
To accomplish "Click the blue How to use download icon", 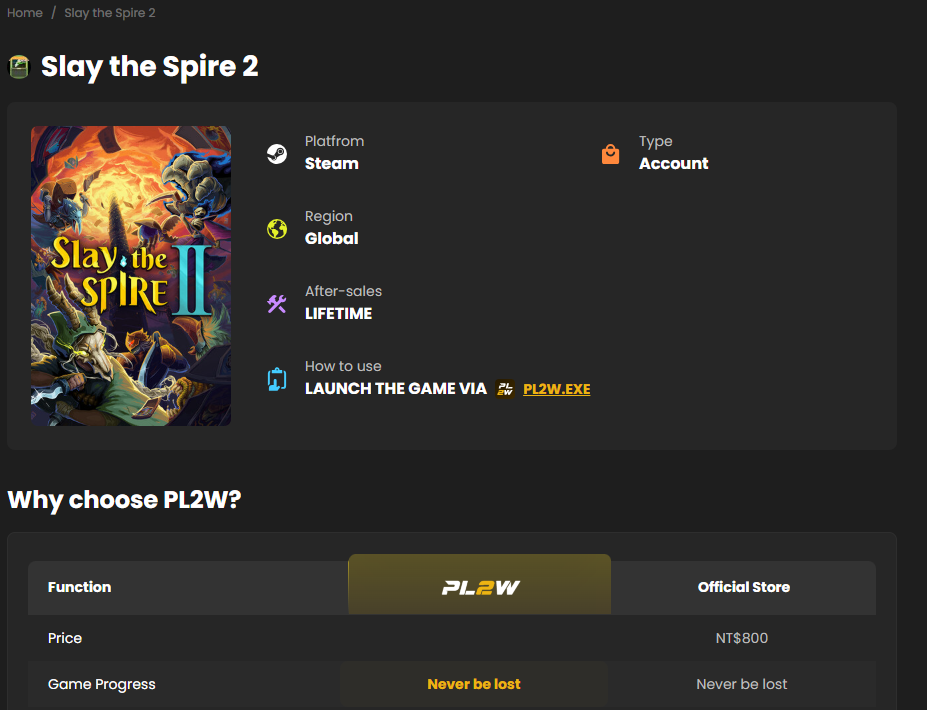I will coord(277,379).
